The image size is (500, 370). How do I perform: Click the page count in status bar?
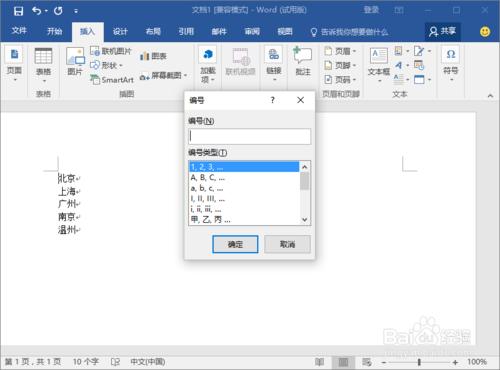pyautogui.click(x=33, y=362)
